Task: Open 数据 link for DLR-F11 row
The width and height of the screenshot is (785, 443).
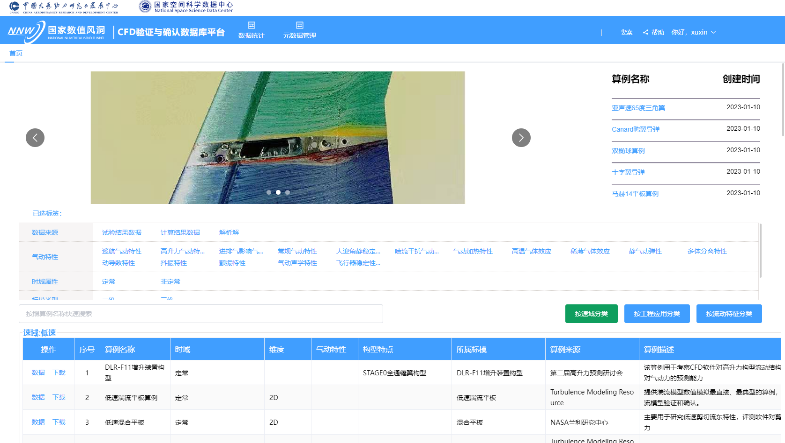Action: coord(38,372)
